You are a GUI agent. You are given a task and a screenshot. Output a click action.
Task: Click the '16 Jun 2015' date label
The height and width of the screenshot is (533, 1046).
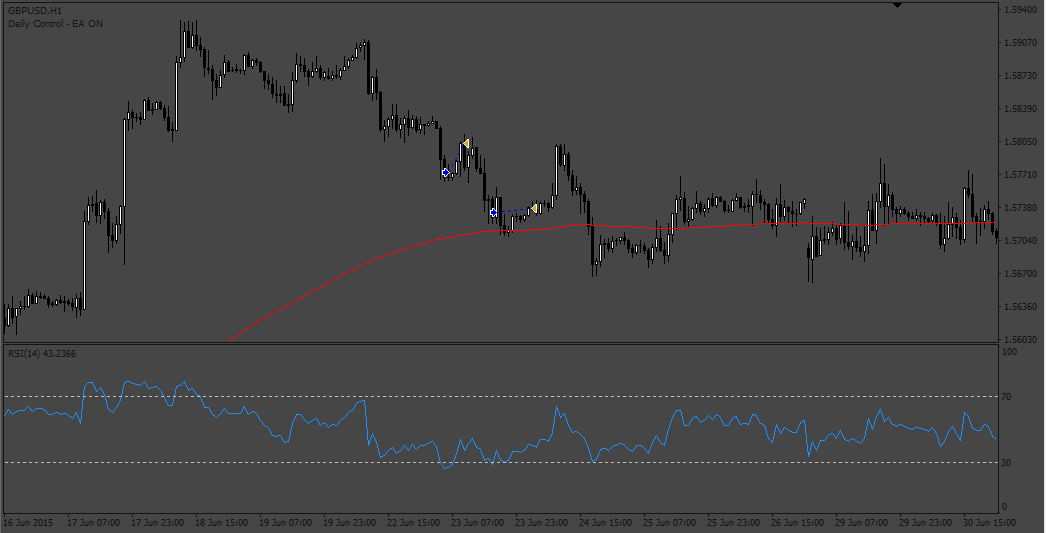[28, 523]
